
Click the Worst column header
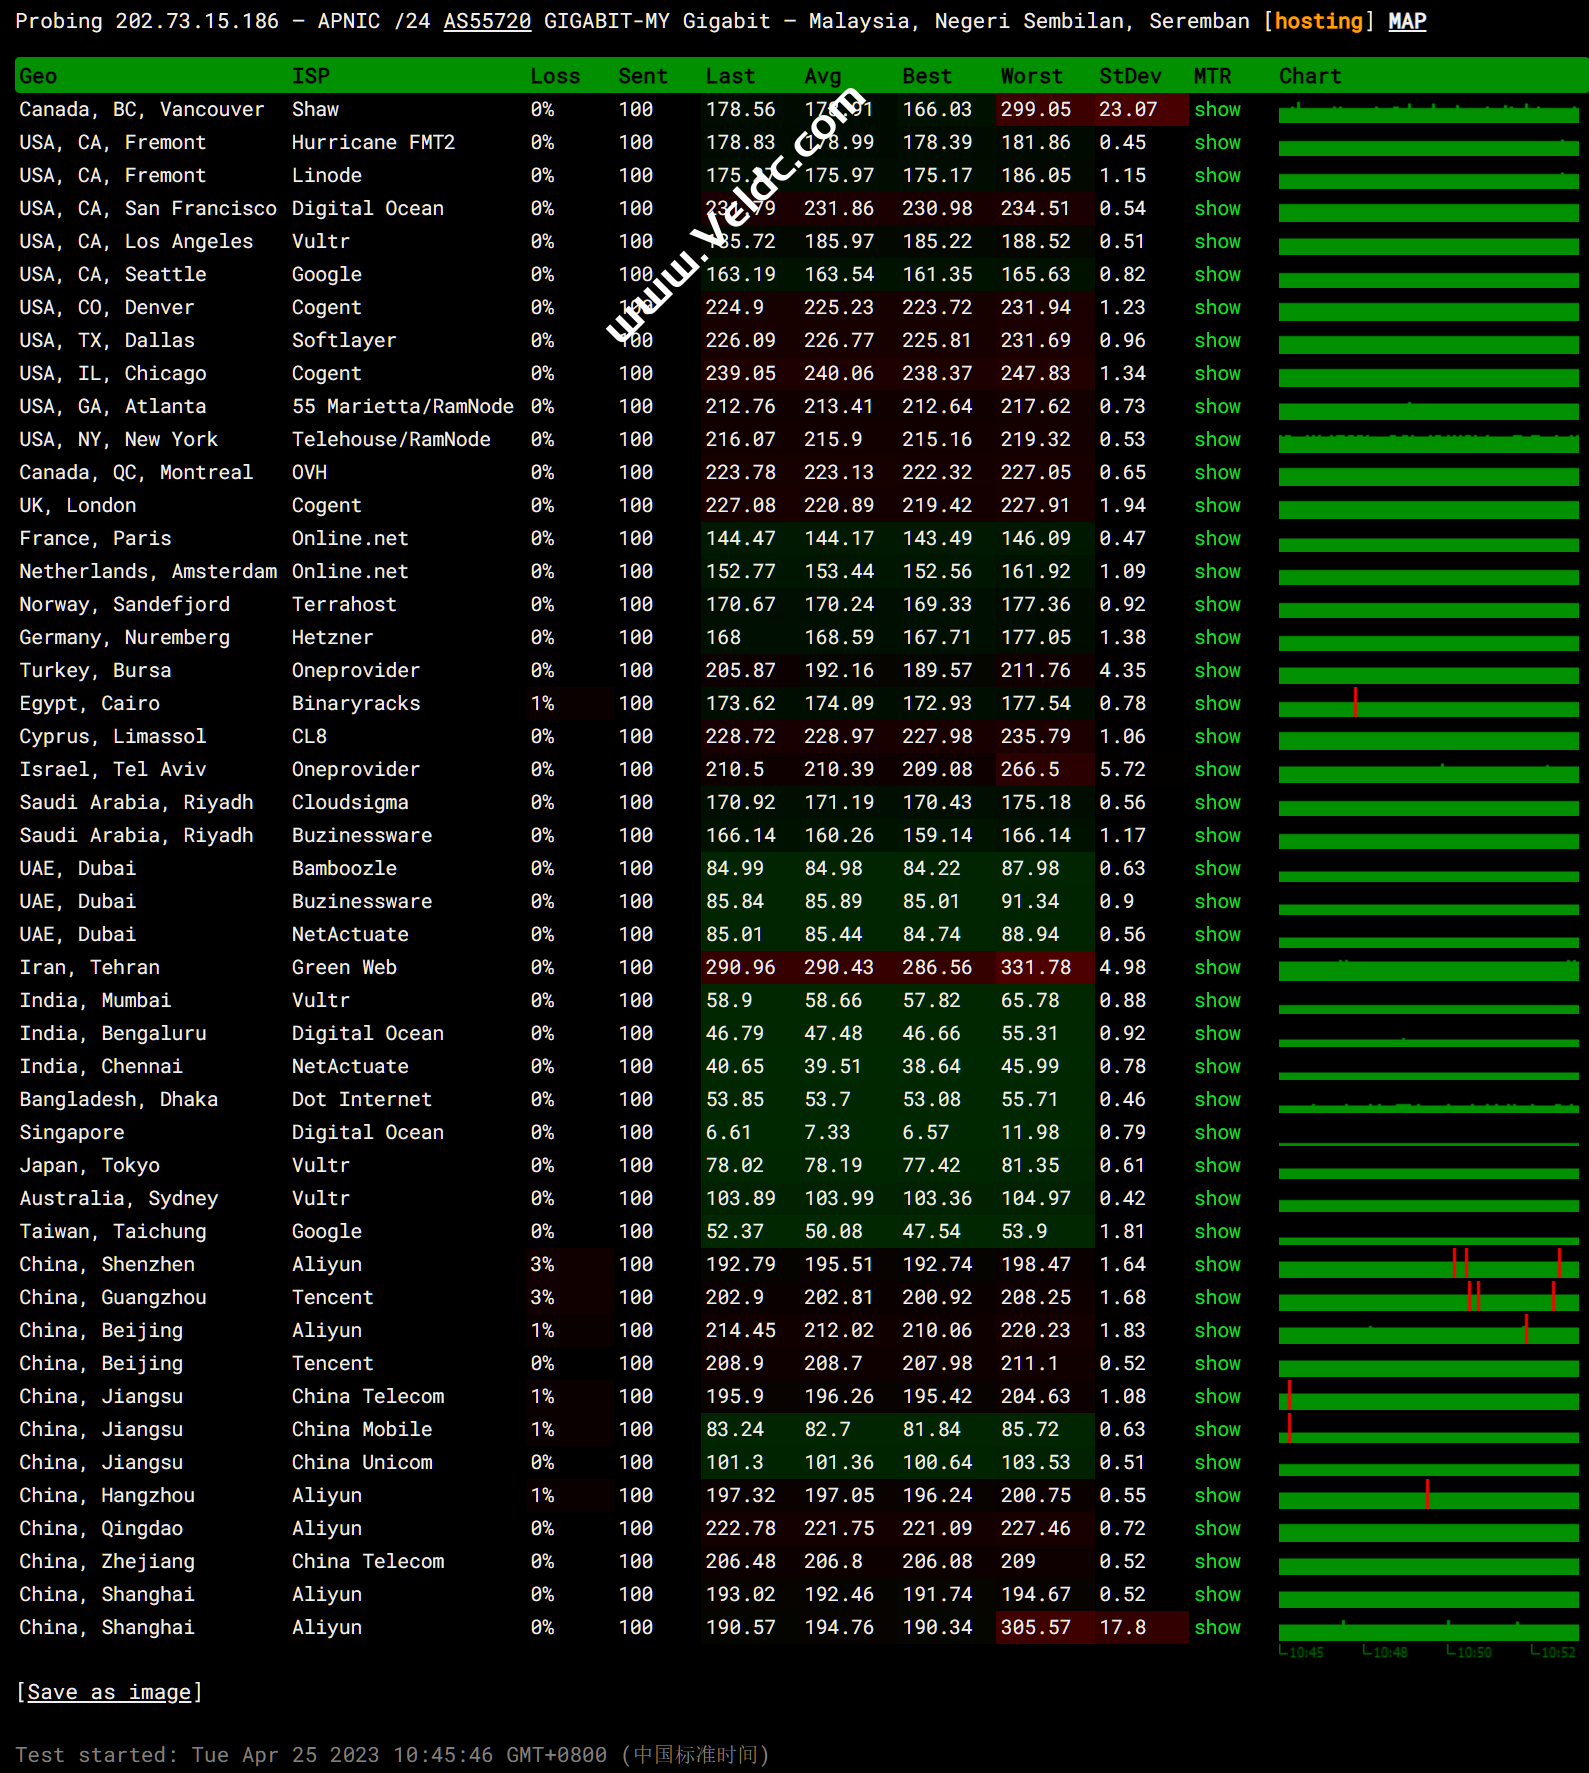click(x=1031, y=76)
